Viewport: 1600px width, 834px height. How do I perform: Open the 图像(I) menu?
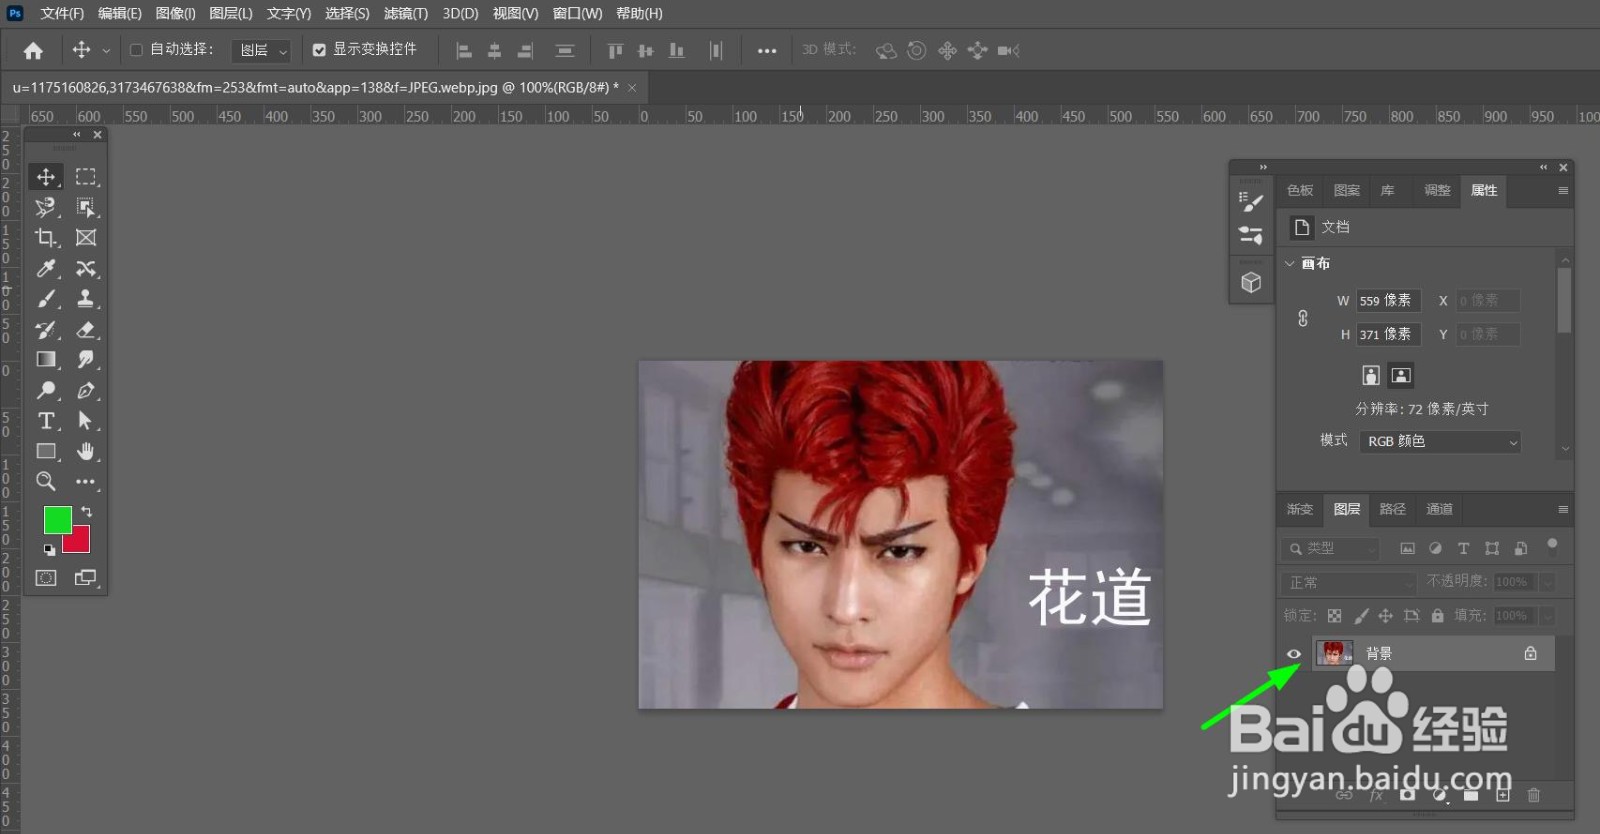point(176,13)
